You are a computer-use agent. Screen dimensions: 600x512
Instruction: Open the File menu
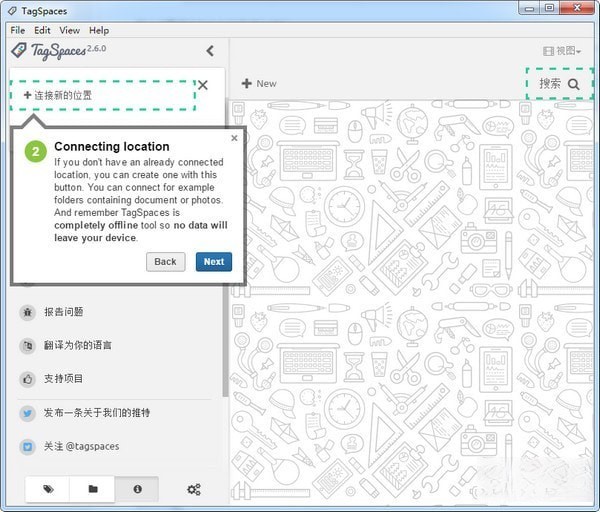coord(18,30)
